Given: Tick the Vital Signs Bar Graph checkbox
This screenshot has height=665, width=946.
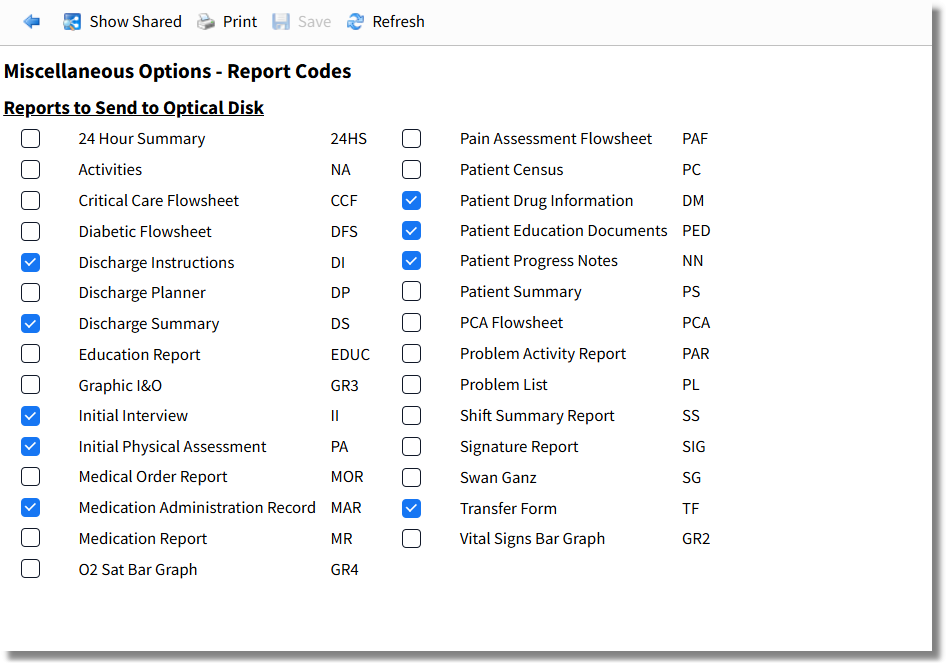Looking at the screenshot, I should click(411, 538).
